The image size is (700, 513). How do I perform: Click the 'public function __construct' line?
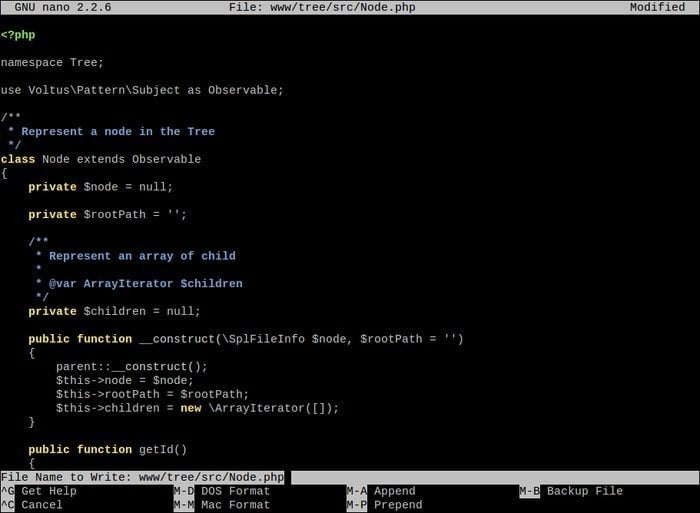pos(246,339)
